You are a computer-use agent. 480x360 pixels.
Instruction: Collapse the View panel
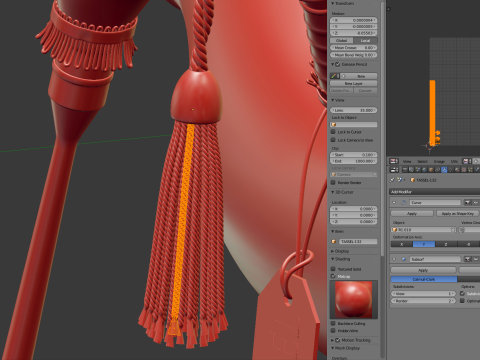point(333,100)
